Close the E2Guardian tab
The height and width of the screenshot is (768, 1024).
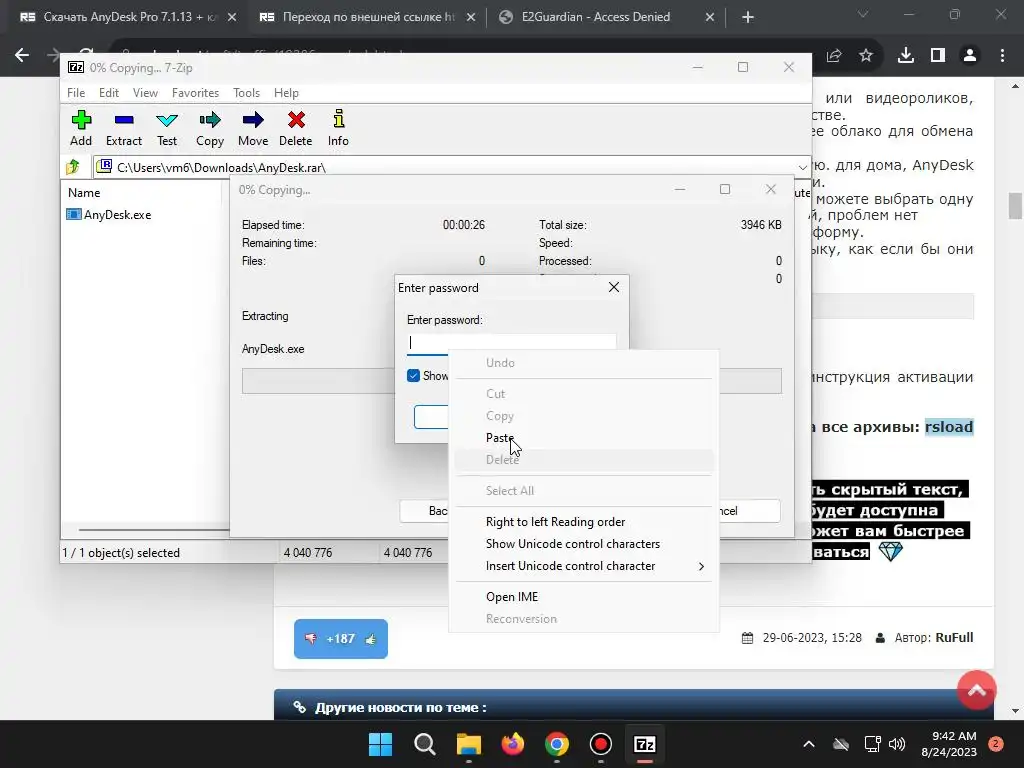click(709, 18)
